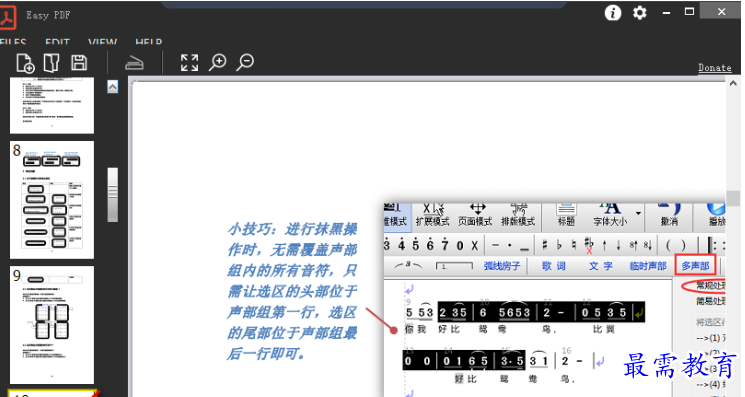The height and width of the screenshot is (397, 745).
Task: Click the parentheses symbol in notation bar
Action: tap(676, 245)
